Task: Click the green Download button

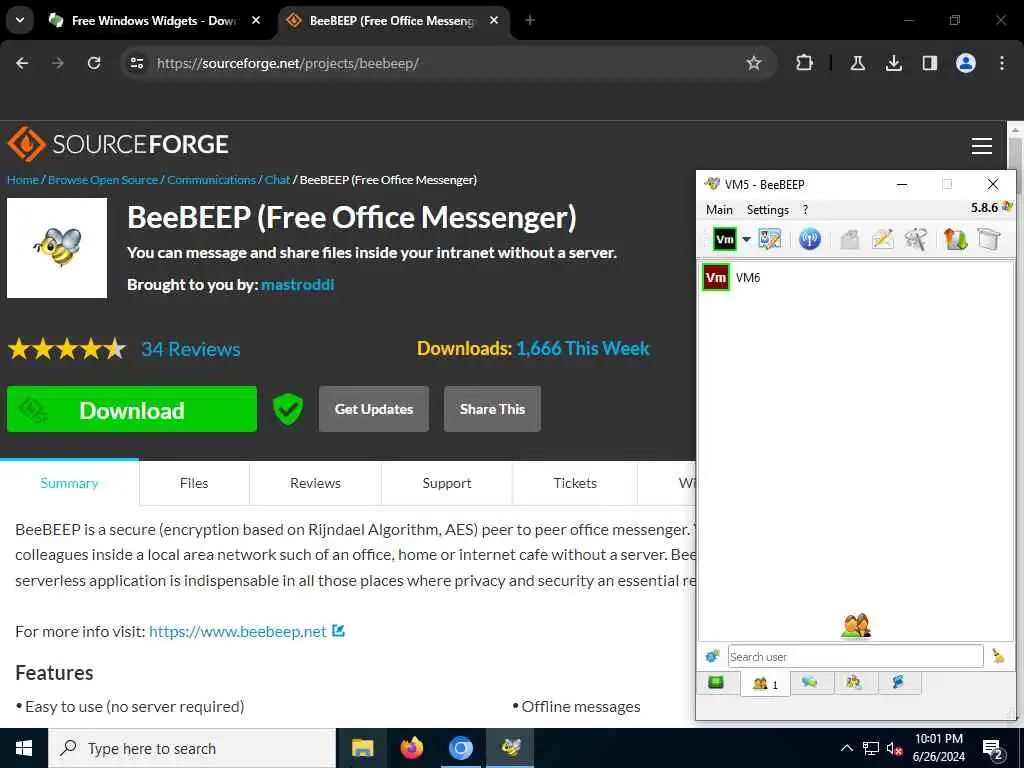Action: coord(132,409)
